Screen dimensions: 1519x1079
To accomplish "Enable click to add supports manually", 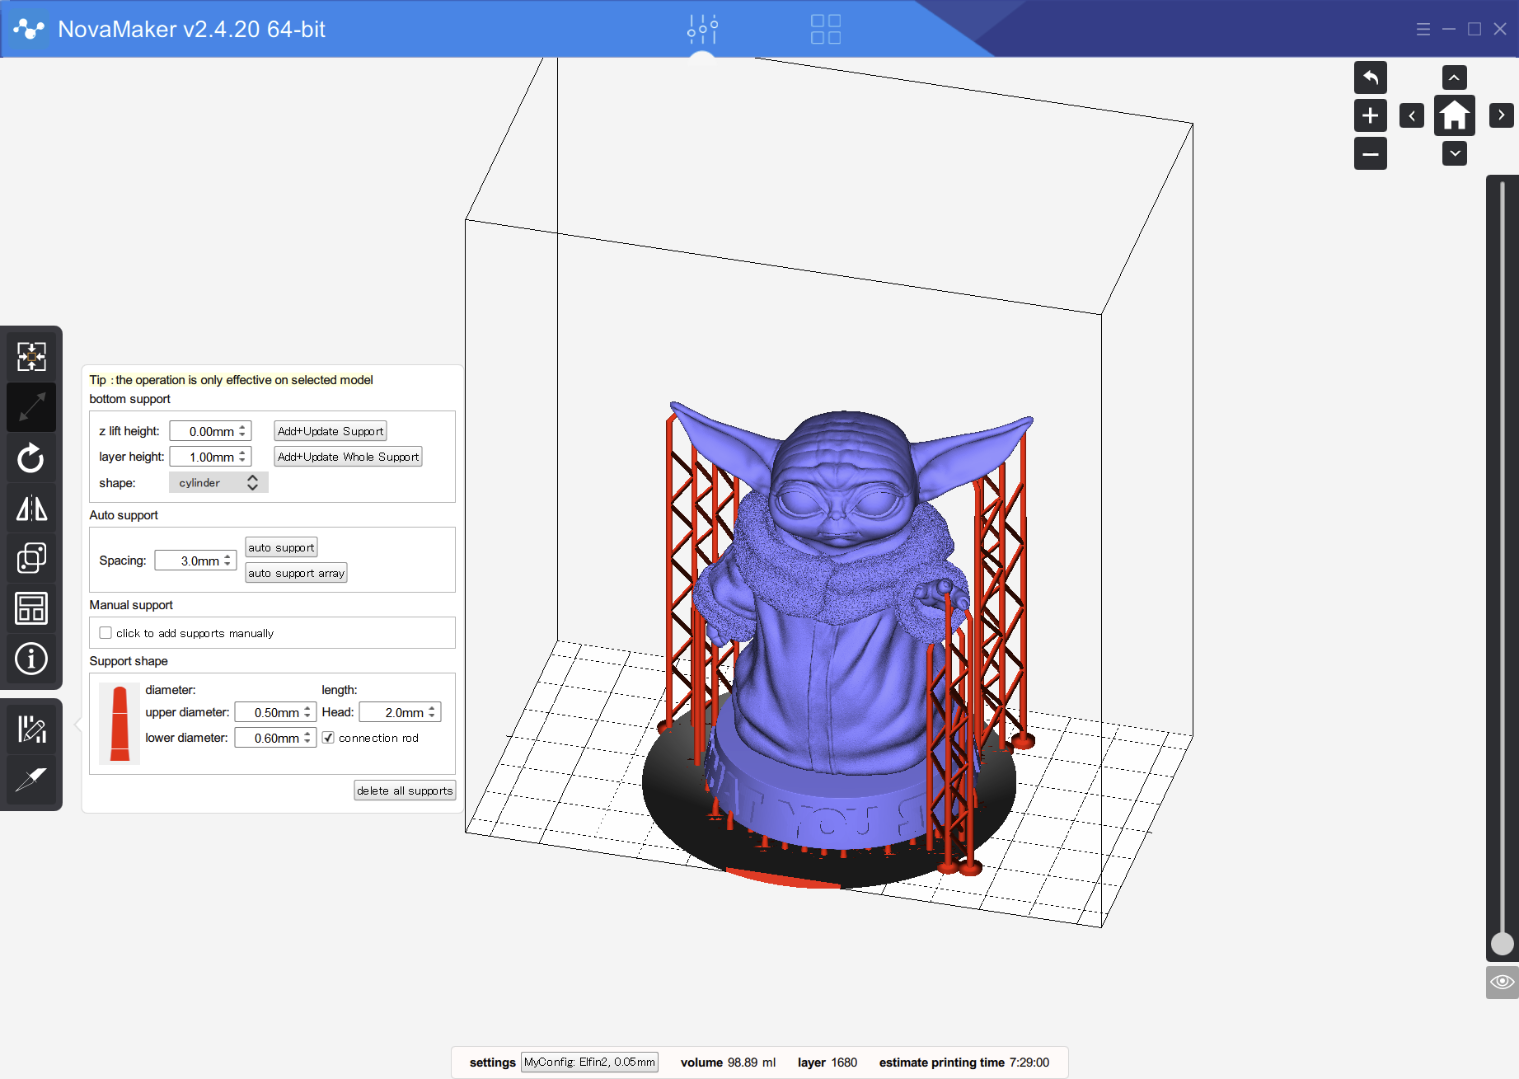I will [x=105, y=633].
